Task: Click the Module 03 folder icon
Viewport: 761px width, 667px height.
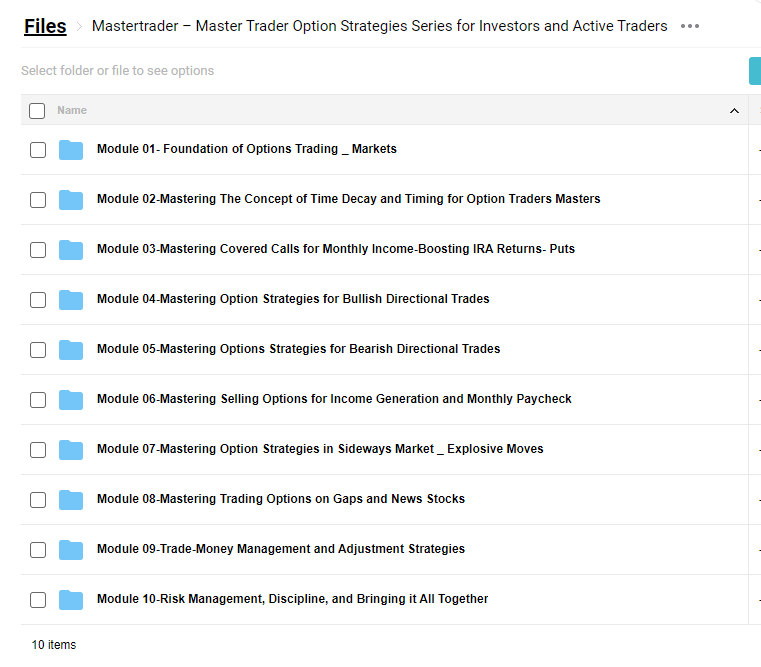Action: click(x=71, y=250)
